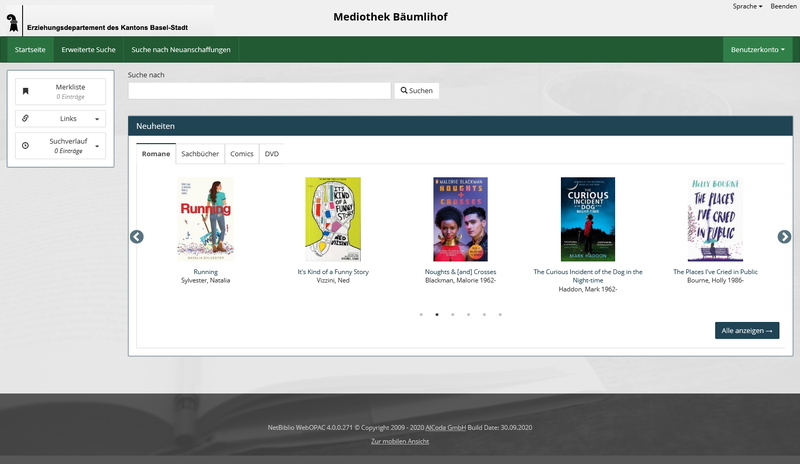Open The Places I've Cried in Public cover
Image resolution: width=800 pixels, height=464 pixels.
pyautogui.click(x=715, y=219)
